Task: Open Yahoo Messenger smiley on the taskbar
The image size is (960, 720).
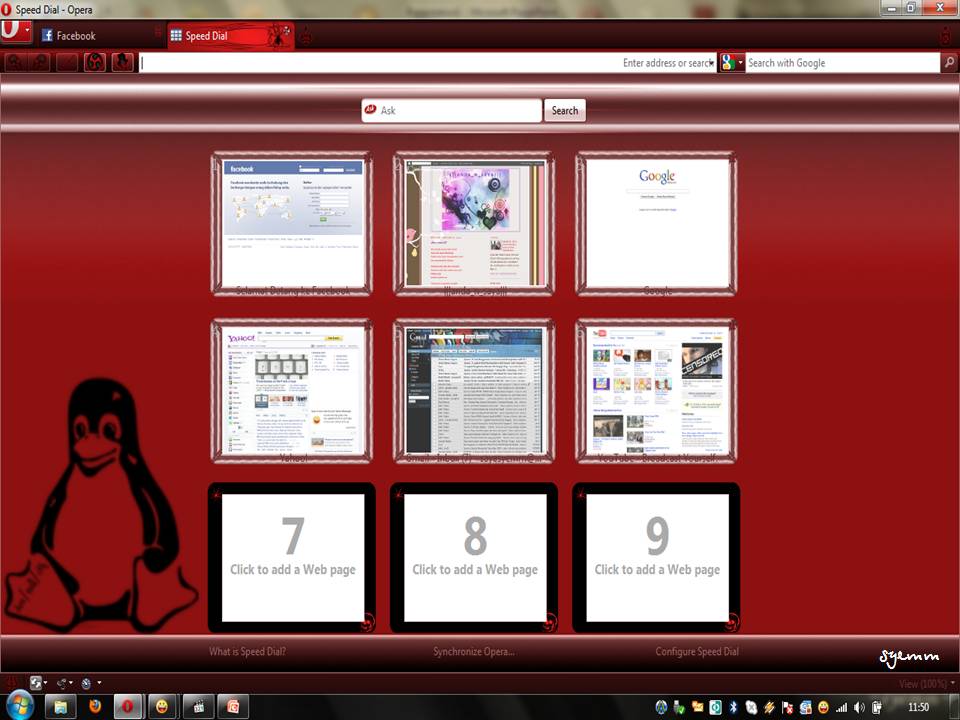Action: (x=162, y=707)
